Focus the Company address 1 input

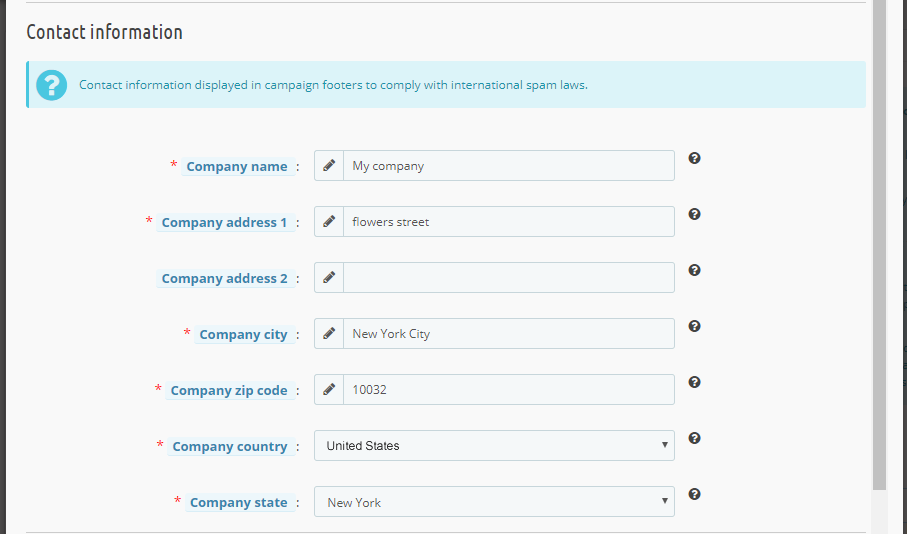(x=508, y=222)
